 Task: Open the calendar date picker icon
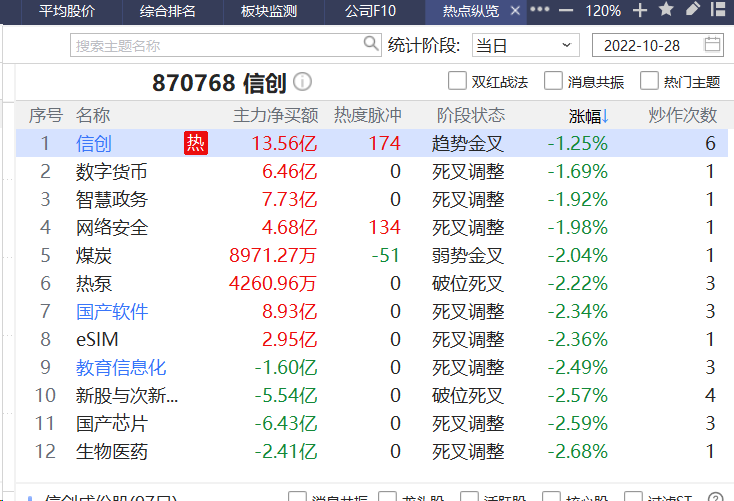point(712,45)
